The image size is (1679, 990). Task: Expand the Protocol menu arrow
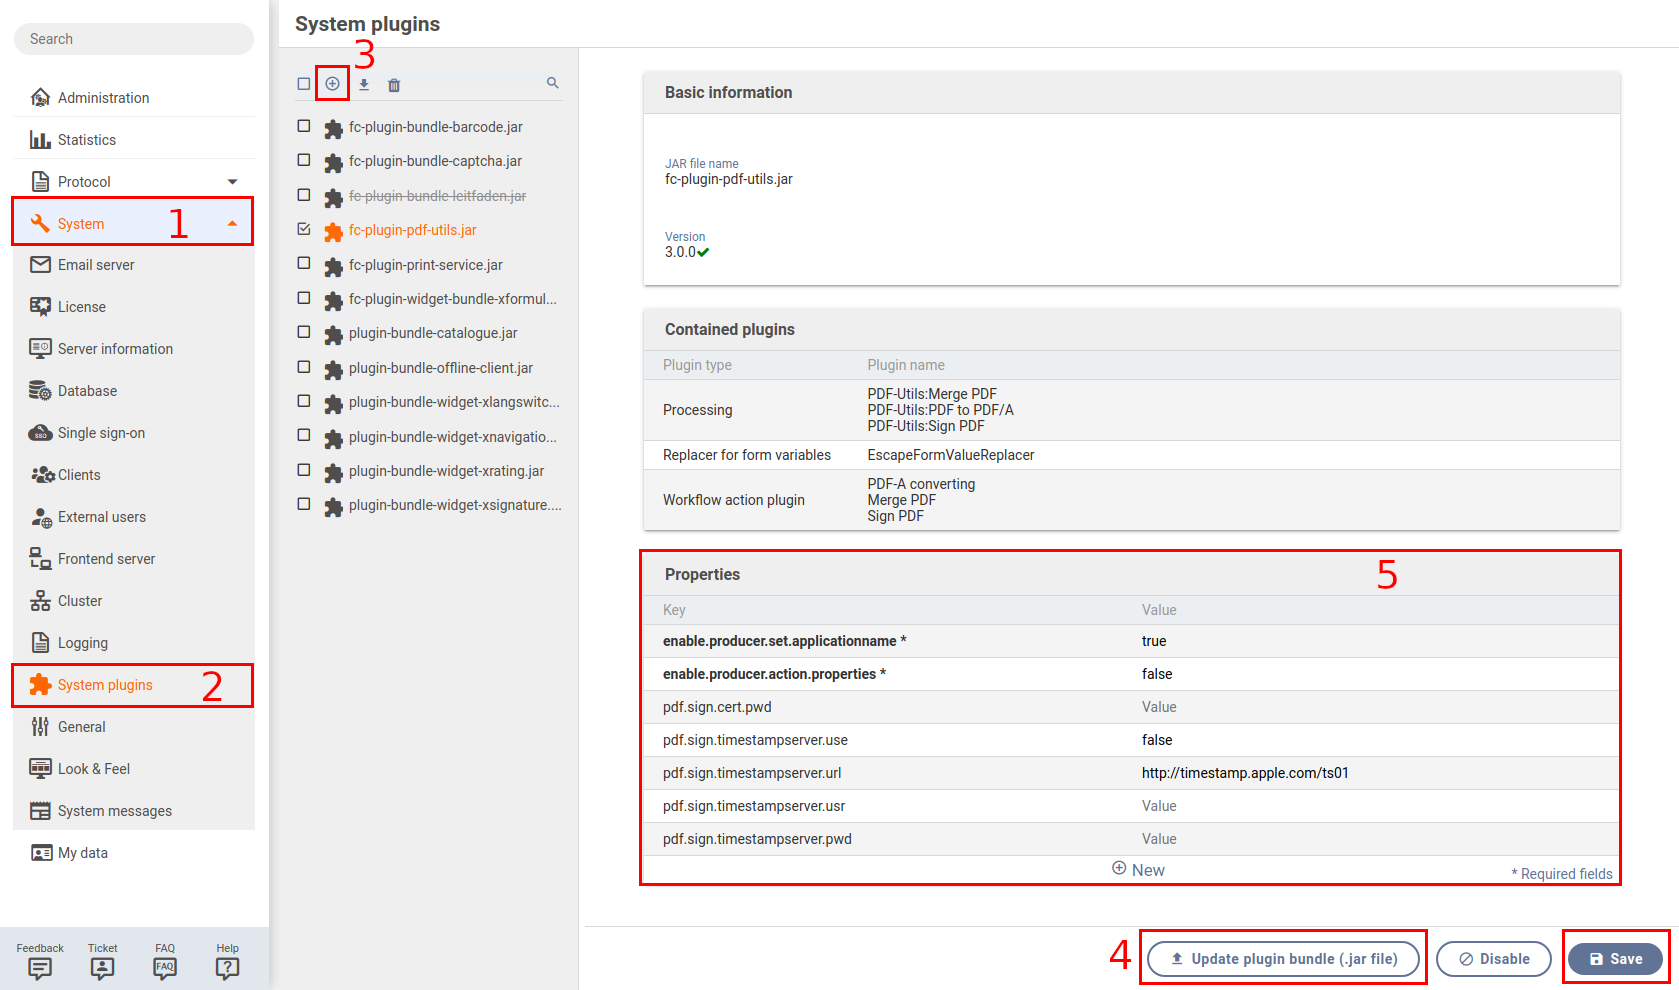pyautogui.click(x=232, y=182)
